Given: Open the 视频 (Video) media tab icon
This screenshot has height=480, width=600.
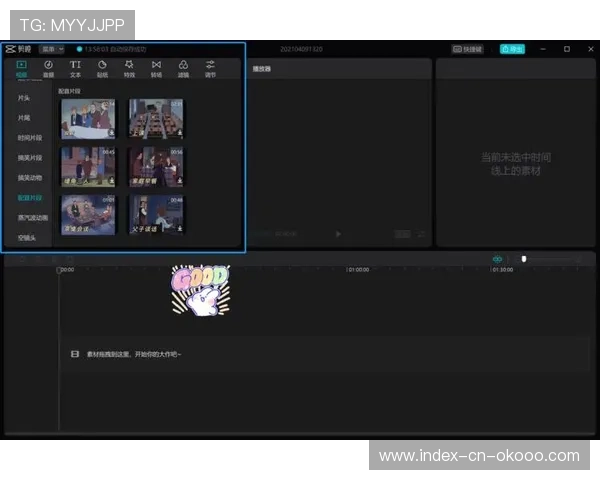Looking at the screenshot, I should (x=21, y=68).
